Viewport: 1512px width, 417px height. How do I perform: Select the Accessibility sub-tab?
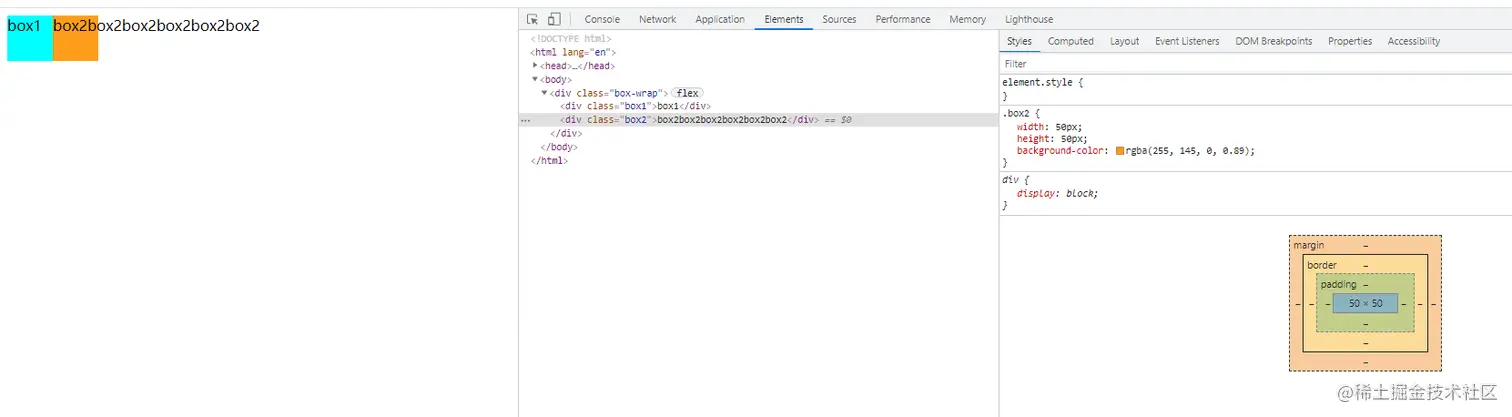1414,41
